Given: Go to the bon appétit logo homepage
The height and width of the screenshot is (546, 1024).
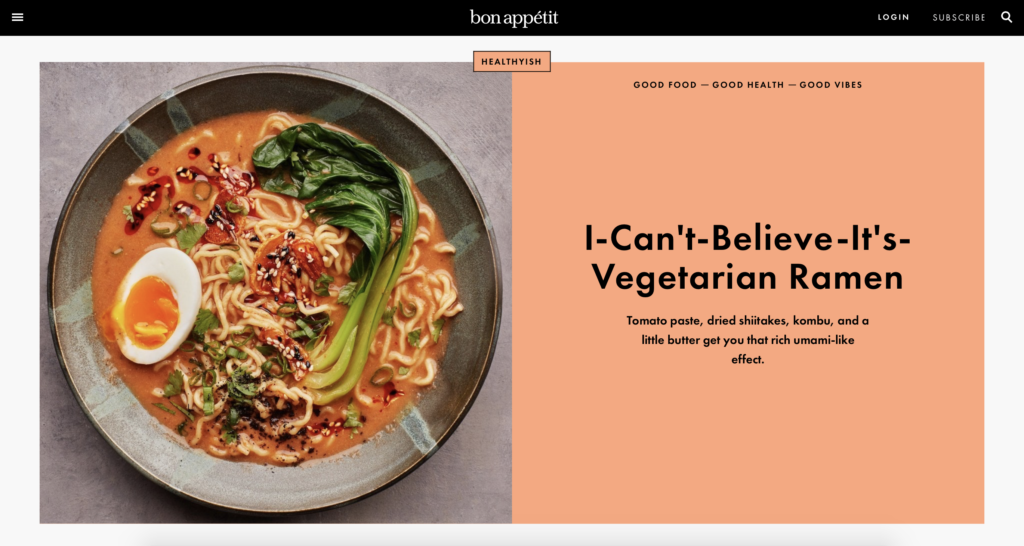Looking at the screenshot, I should point(514,18).
